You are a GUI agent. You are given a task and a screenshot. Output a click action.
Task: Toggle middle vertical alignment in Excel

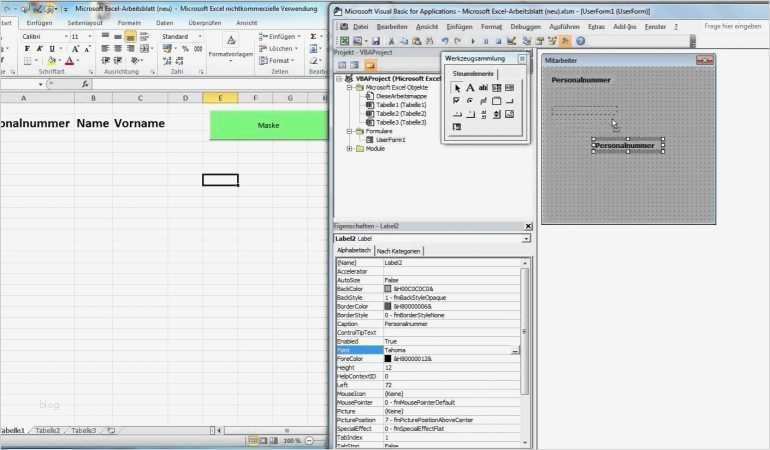click(x=118, y=36)
